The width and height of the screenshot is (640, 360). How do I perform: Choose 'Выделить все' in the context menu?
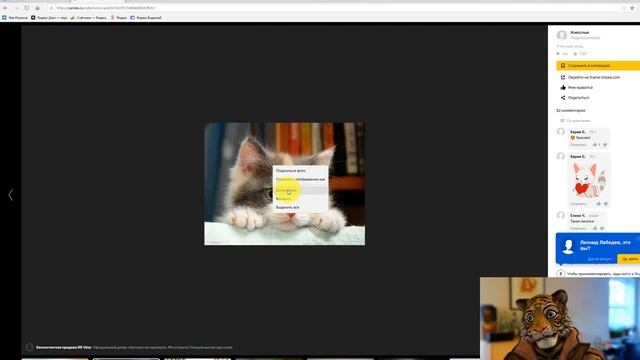(x=300, y=207)
